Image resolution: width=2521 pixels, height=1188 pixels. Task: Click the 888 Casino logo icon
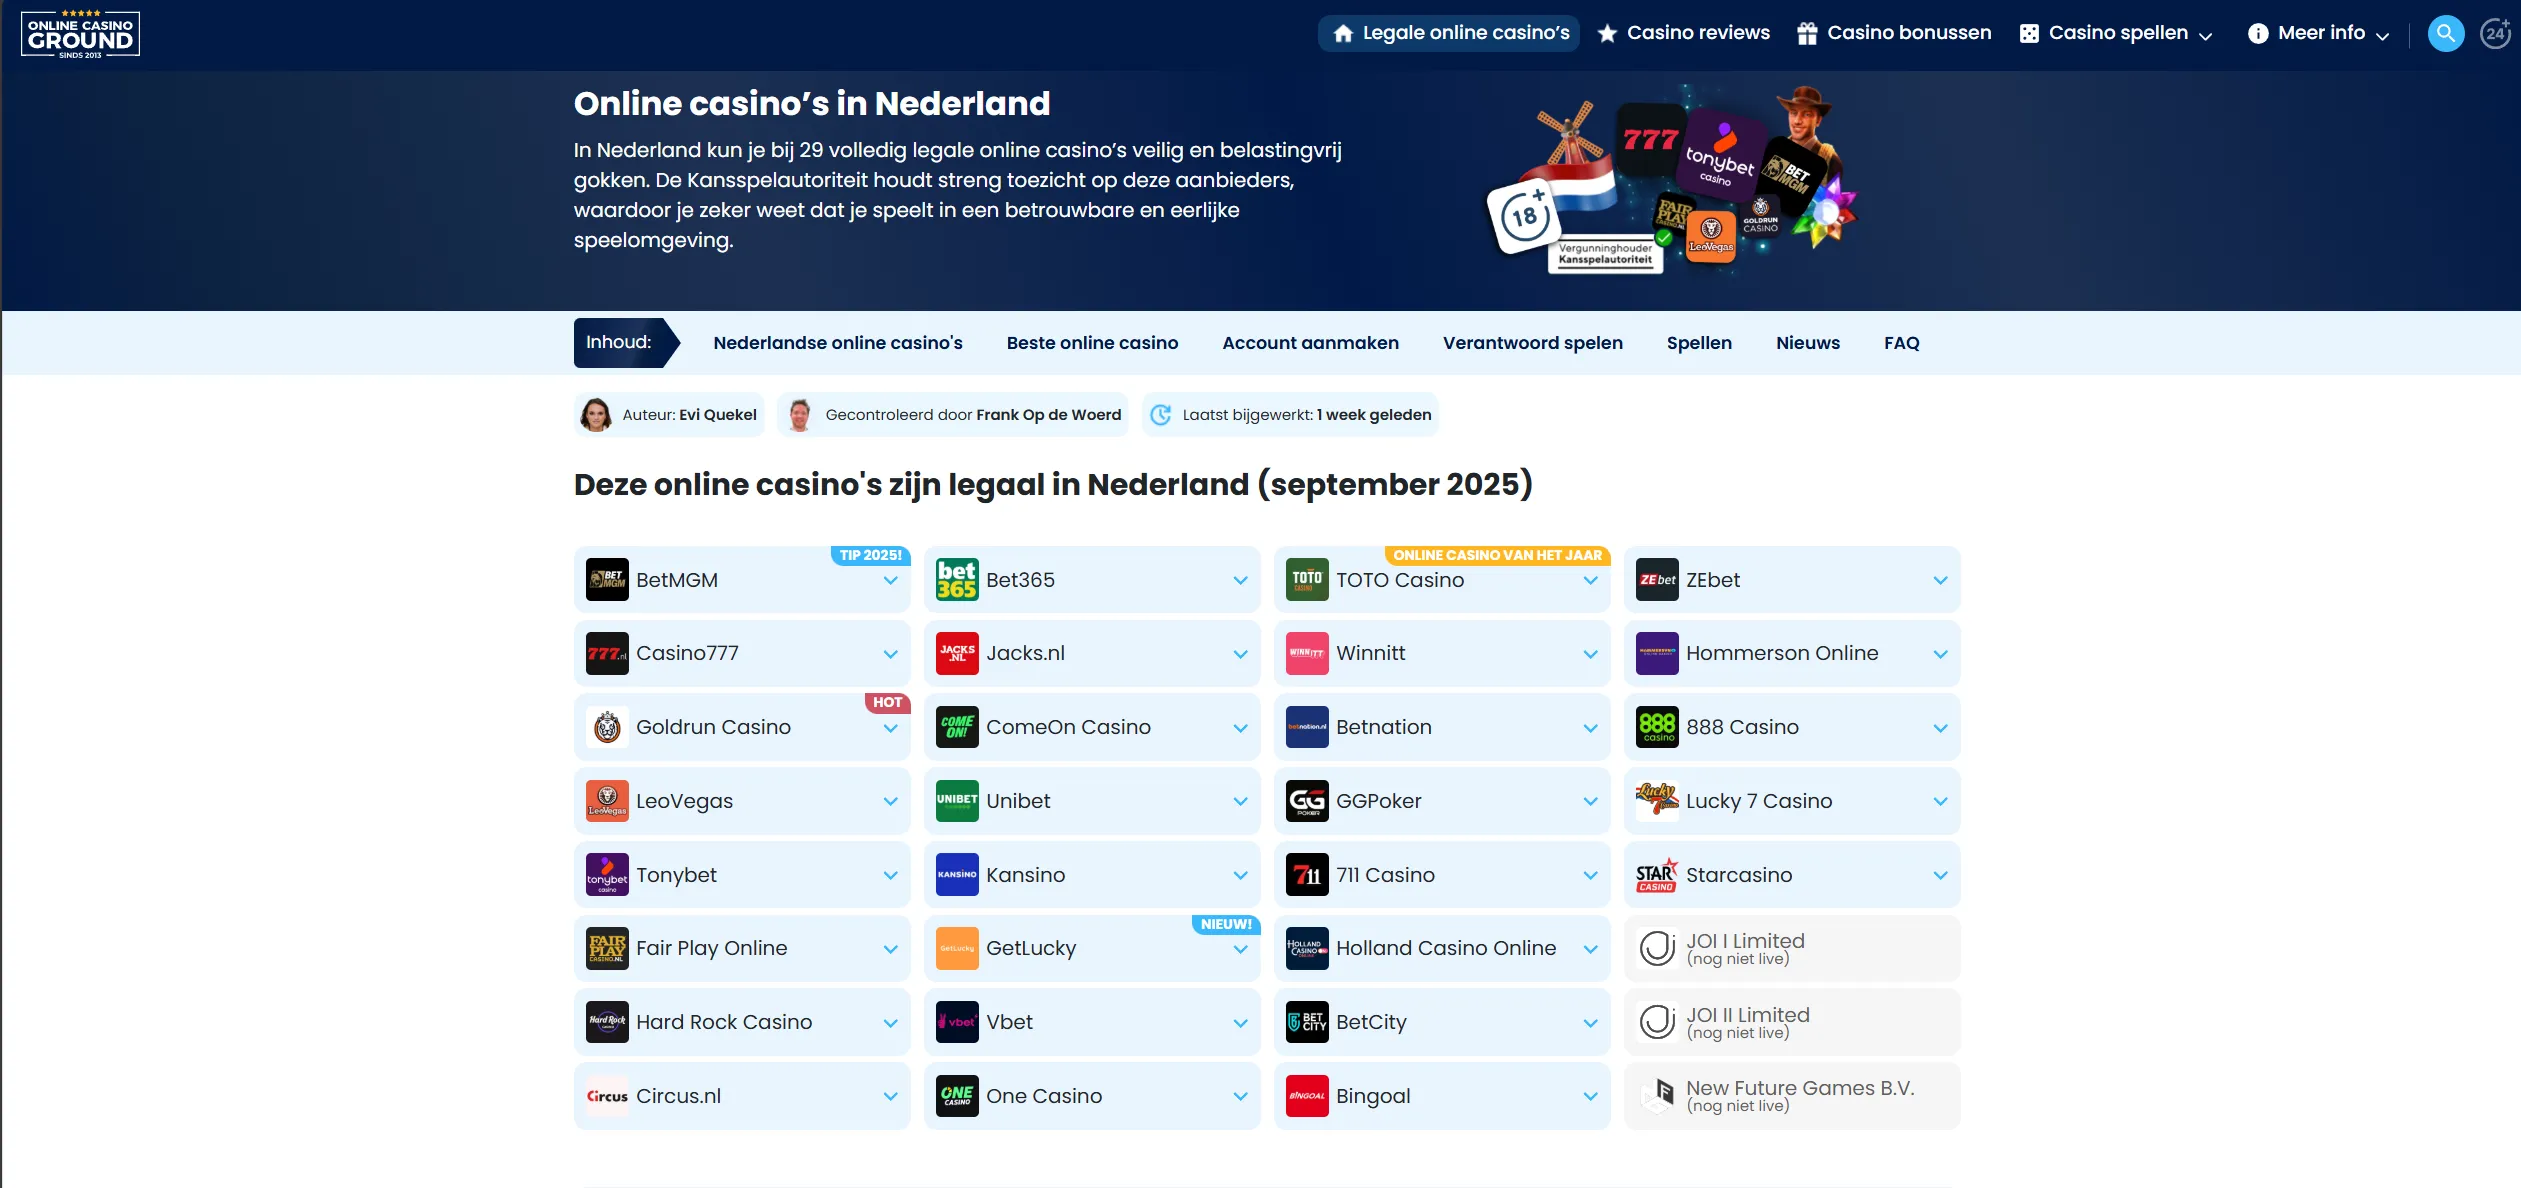point(1657,727)
